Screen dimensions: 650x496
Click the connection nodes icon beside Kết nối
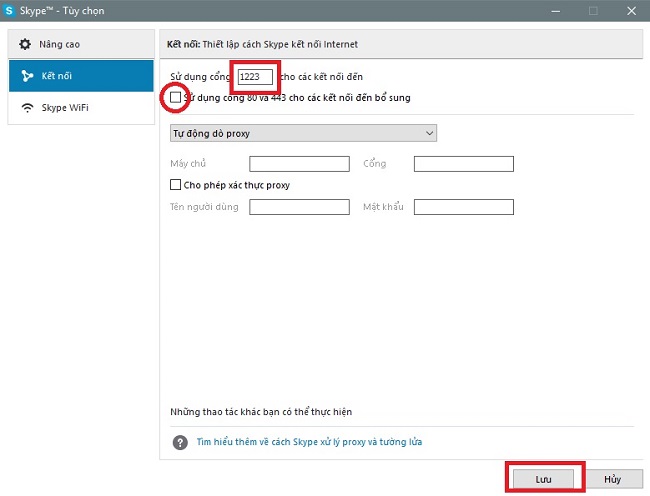pos(27,76)
